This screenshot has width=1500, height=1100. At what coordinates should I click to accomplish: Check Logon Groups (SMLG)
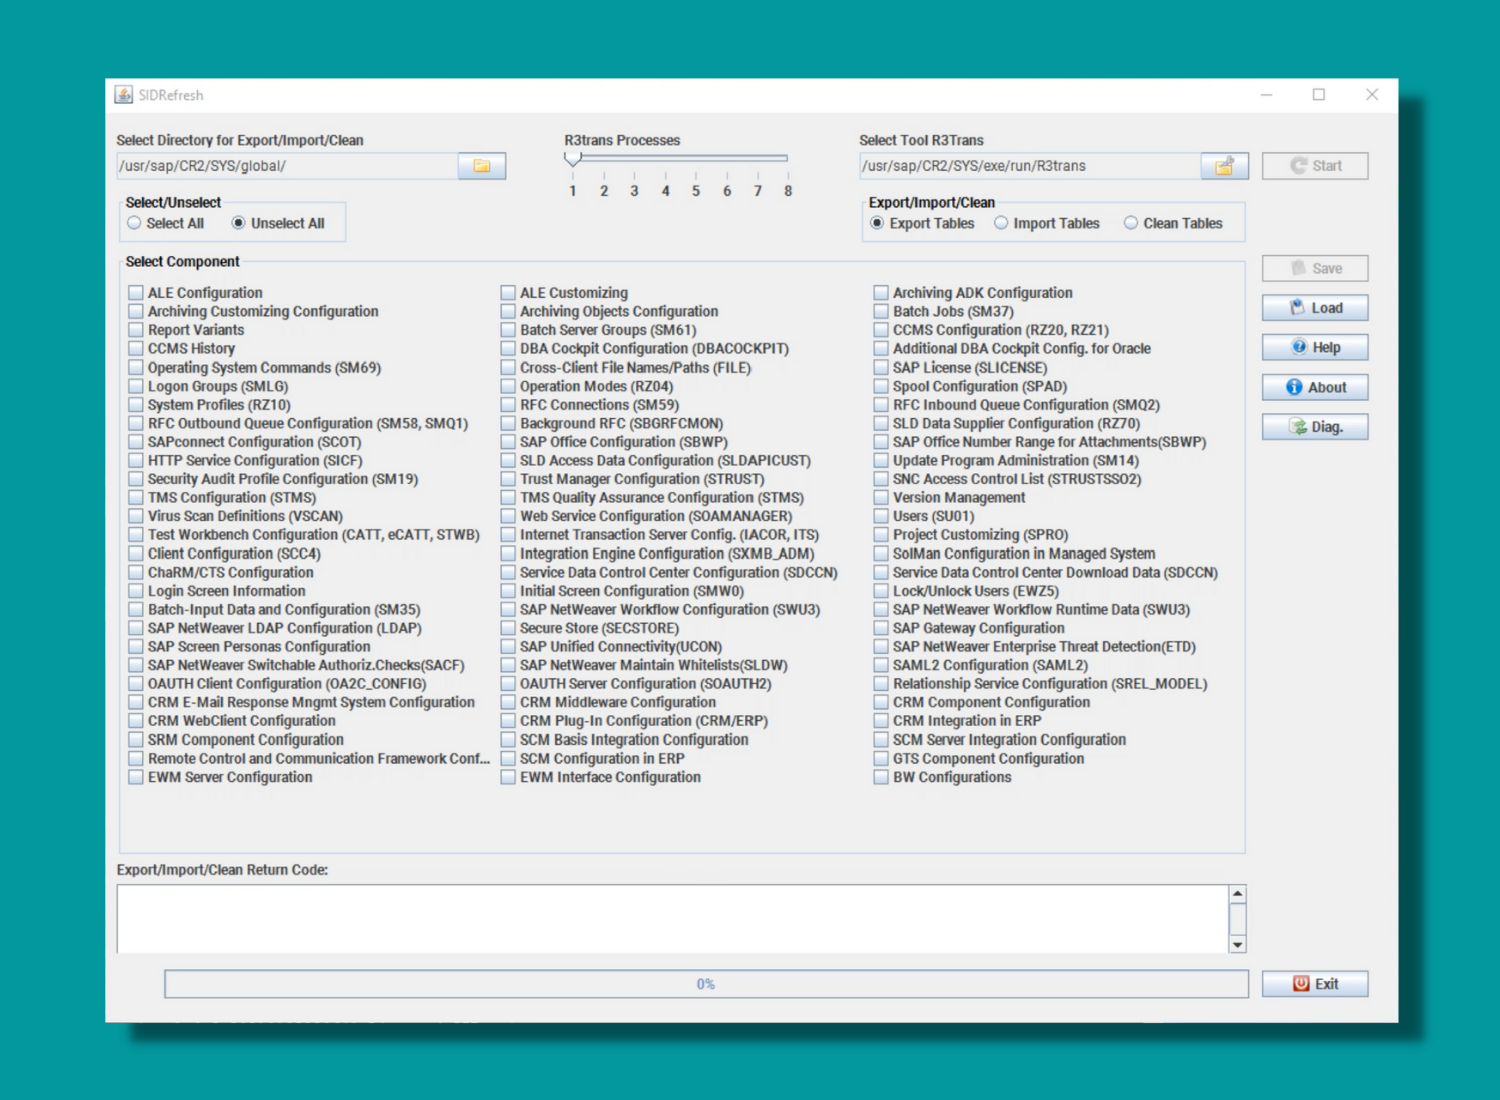tap(136, 386)
